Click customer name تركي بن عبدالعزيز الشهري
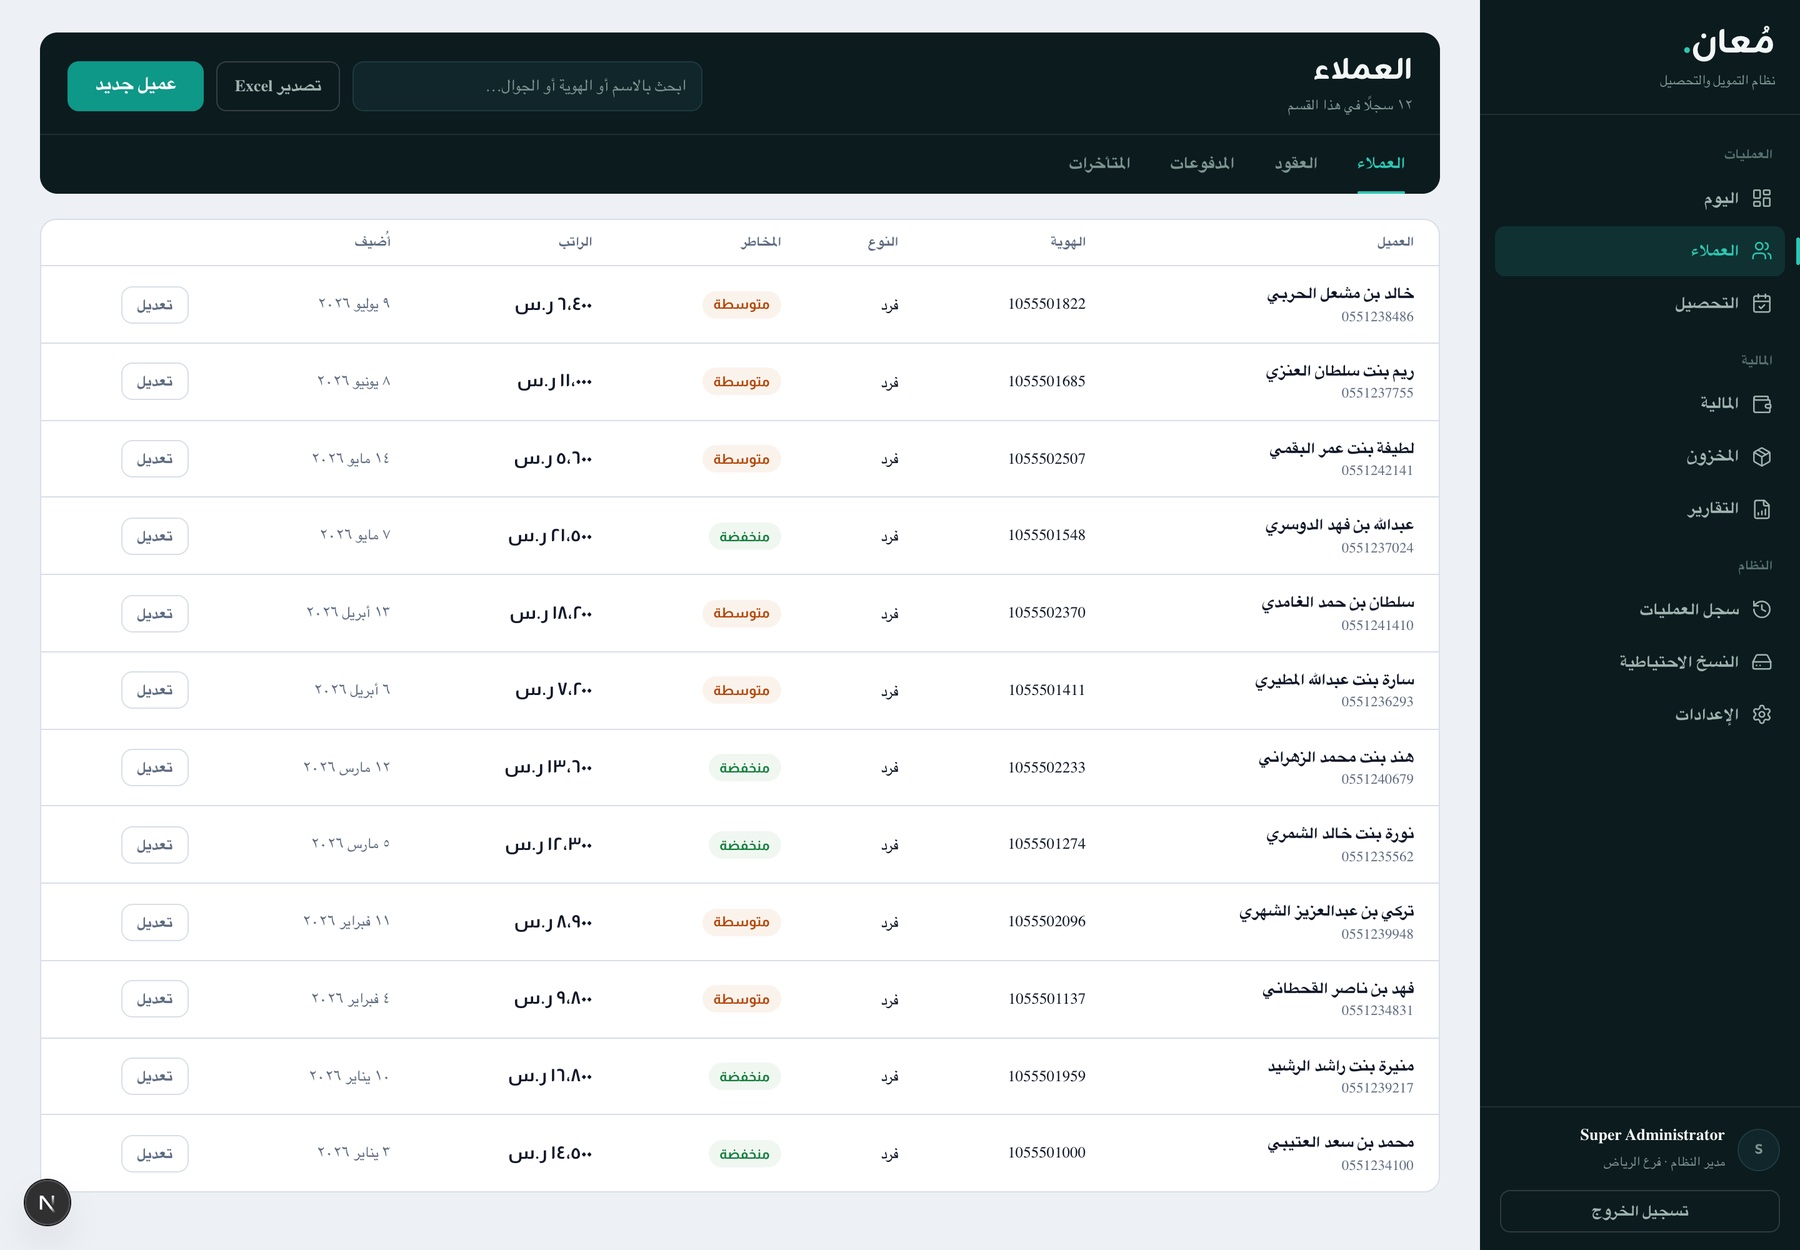Screen dimensions: 1800x1250 (x=1327, y=912)
